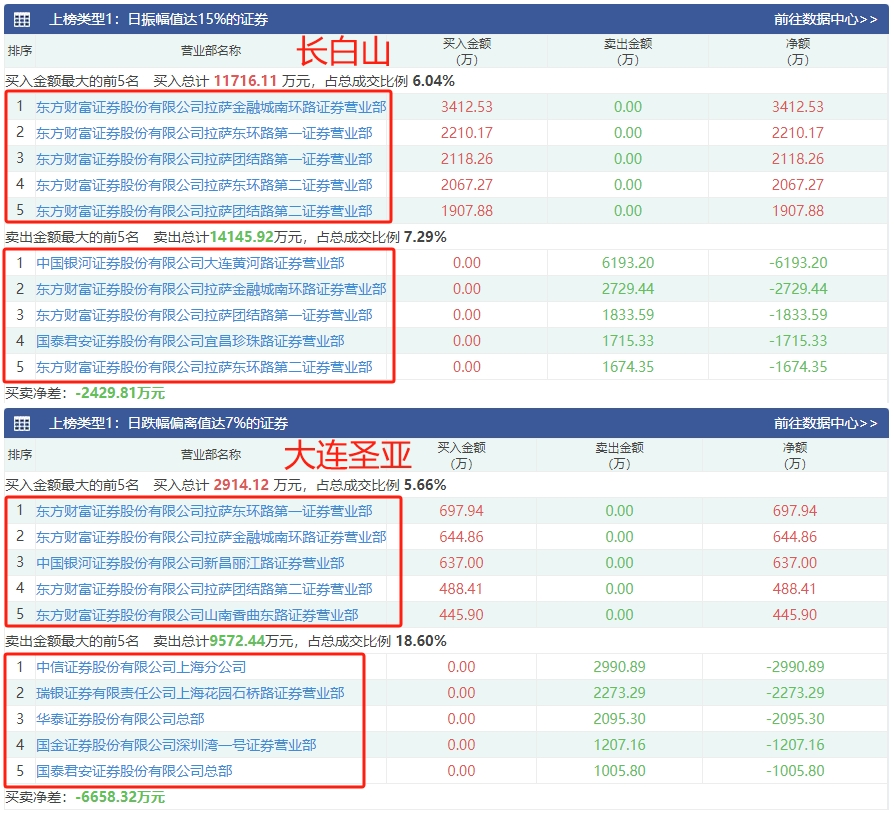
Task: Open the 拉萨东环路第一 branch link with 697.94 bought
Action: pyautogui.click(x=204, y=511)
